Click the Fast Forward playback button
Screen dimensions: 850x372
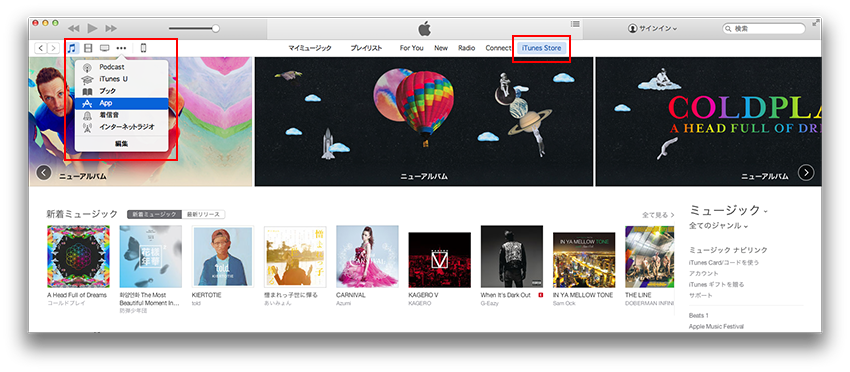tap(111, 28)
